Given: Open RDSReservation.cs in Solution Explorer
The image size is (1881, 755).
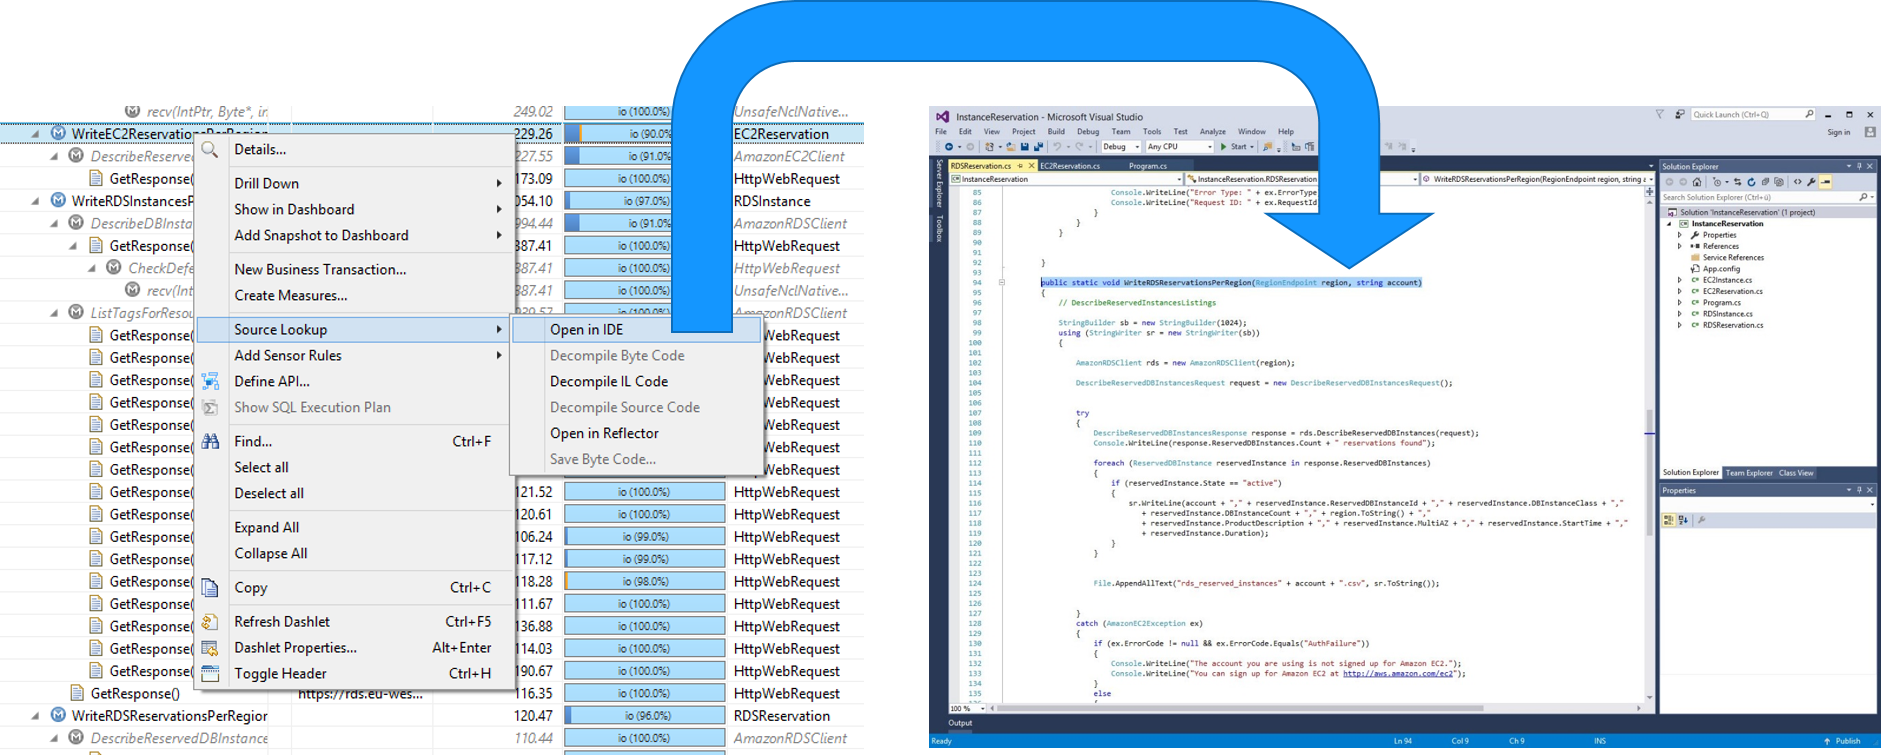Looking at the screenshot, I should point(1733,325).
